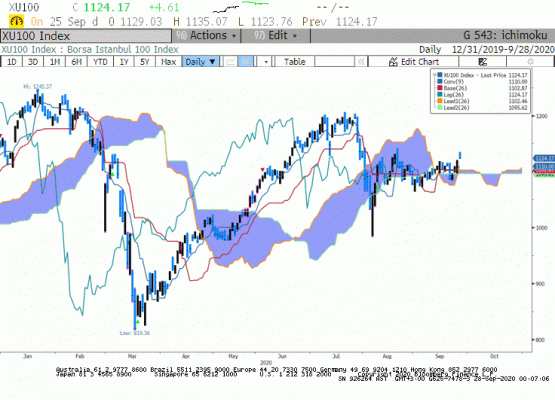Click the double left arrow collapse icon

361,62
